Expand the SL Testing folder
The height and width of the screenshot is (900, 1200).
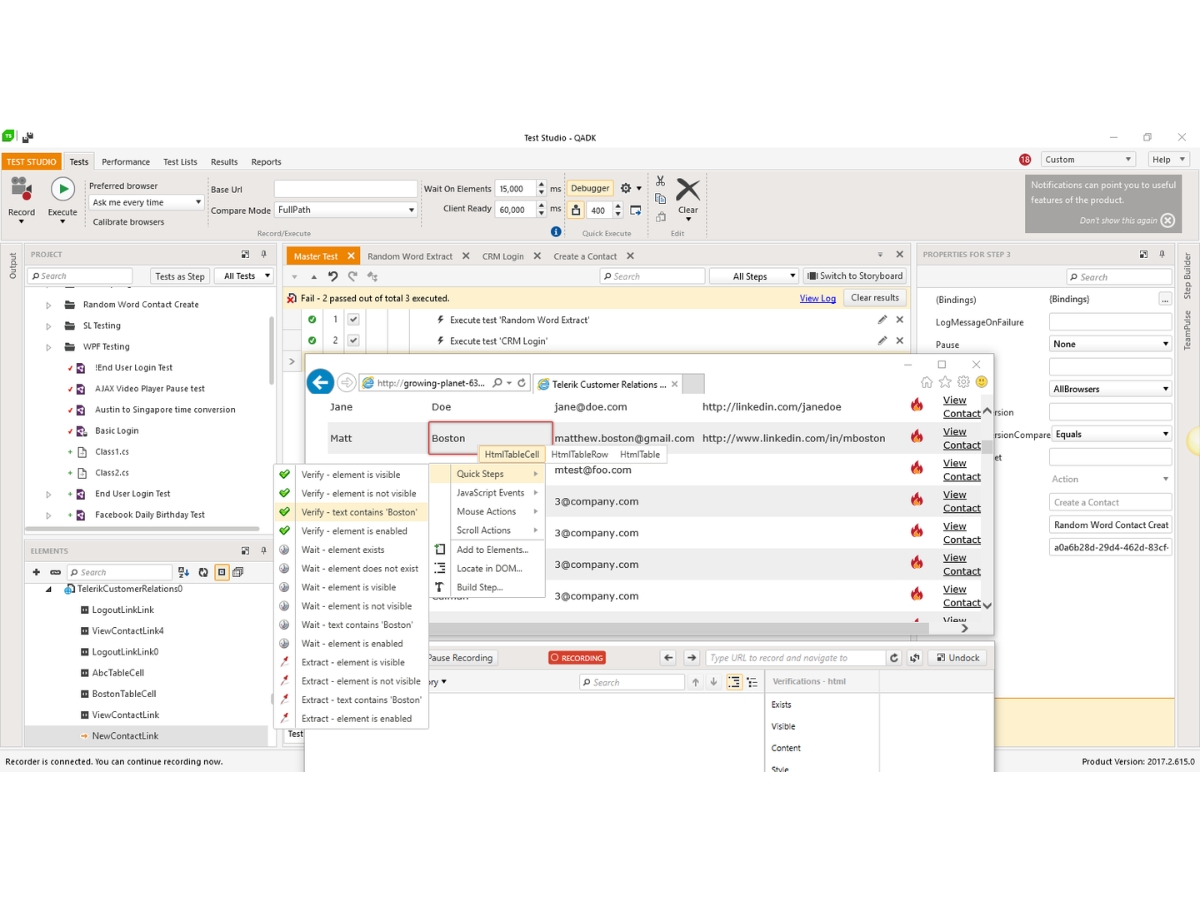[x=48, y=326]
